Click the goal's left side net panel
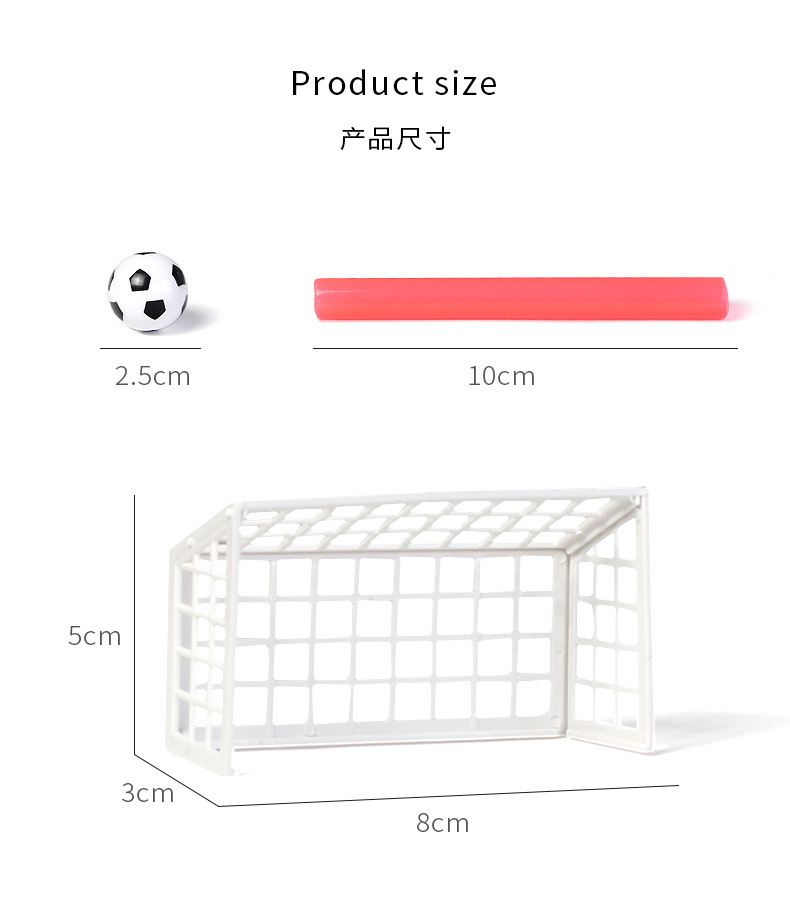The image size is (790, 923). 202,640
